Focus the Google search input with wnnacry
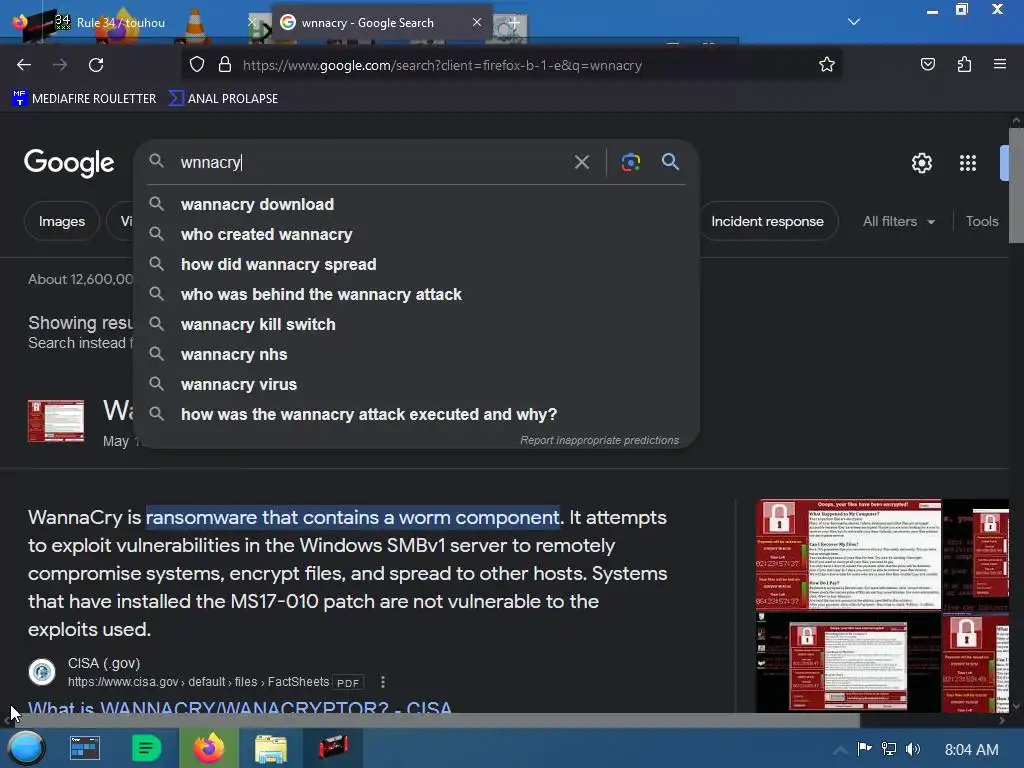 click(372, 162)
